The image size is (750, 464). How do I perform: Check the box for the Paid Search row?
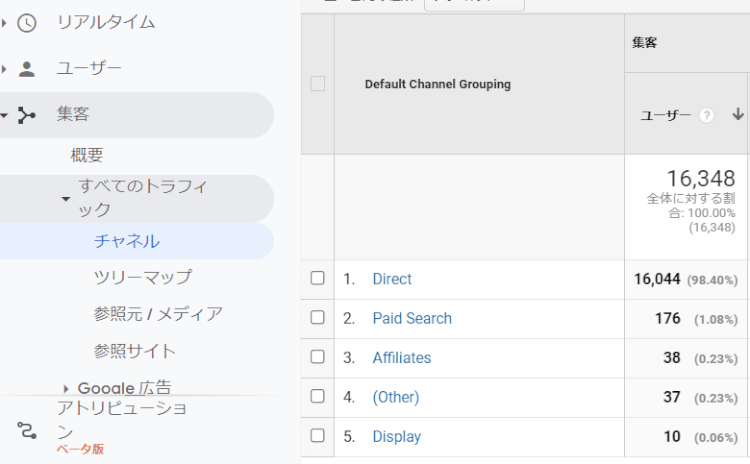(318, 317)
